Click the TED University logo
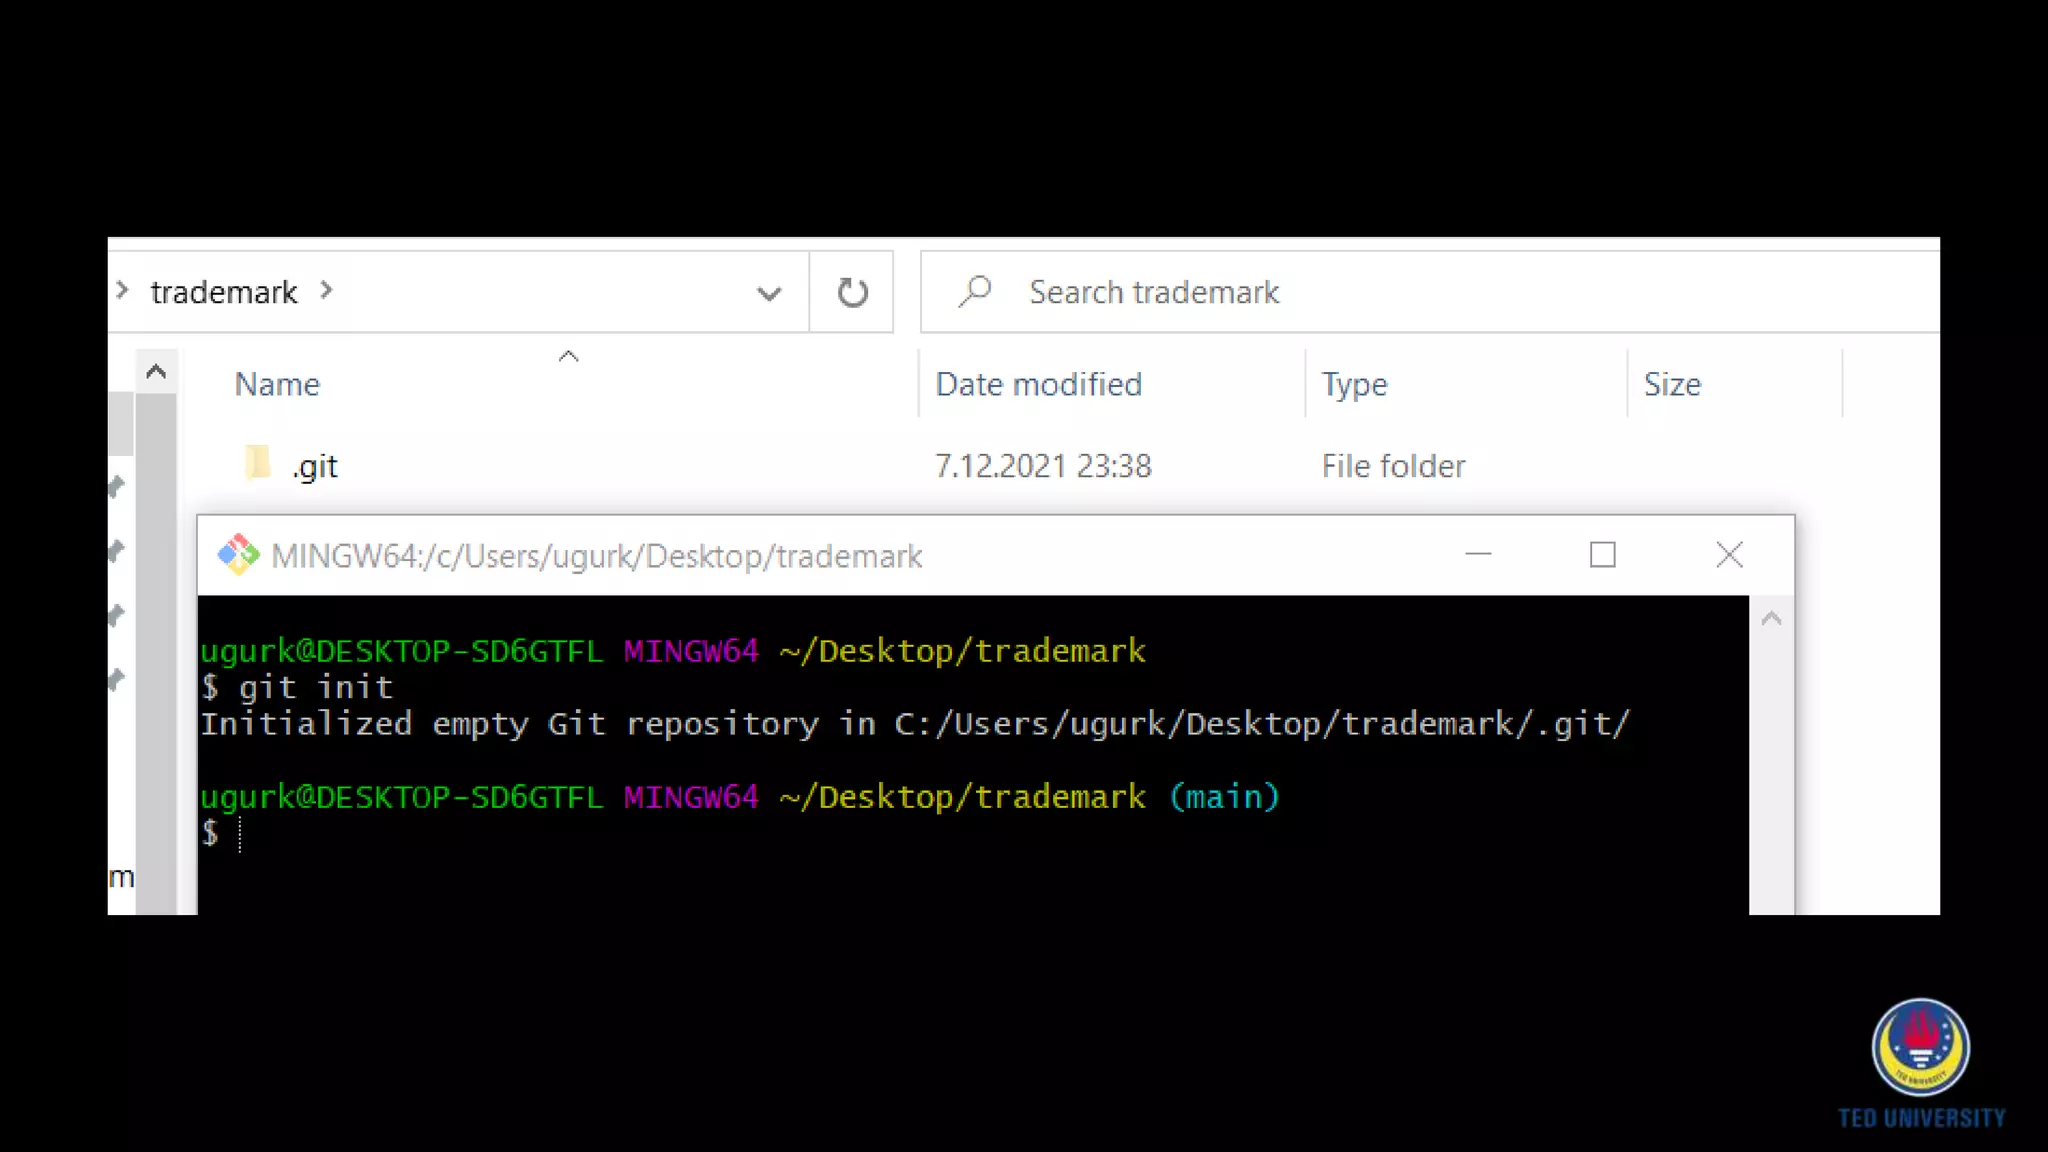The height and width of the screenshot is (1152, 2048). [x=1920, y=1048]
